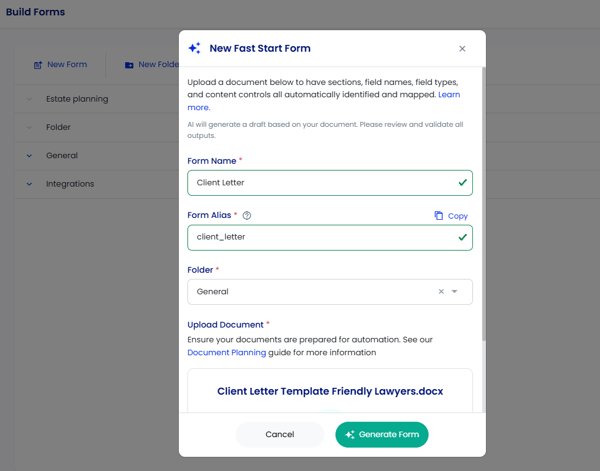Clear the General folder selection

[x=441, y=292]
